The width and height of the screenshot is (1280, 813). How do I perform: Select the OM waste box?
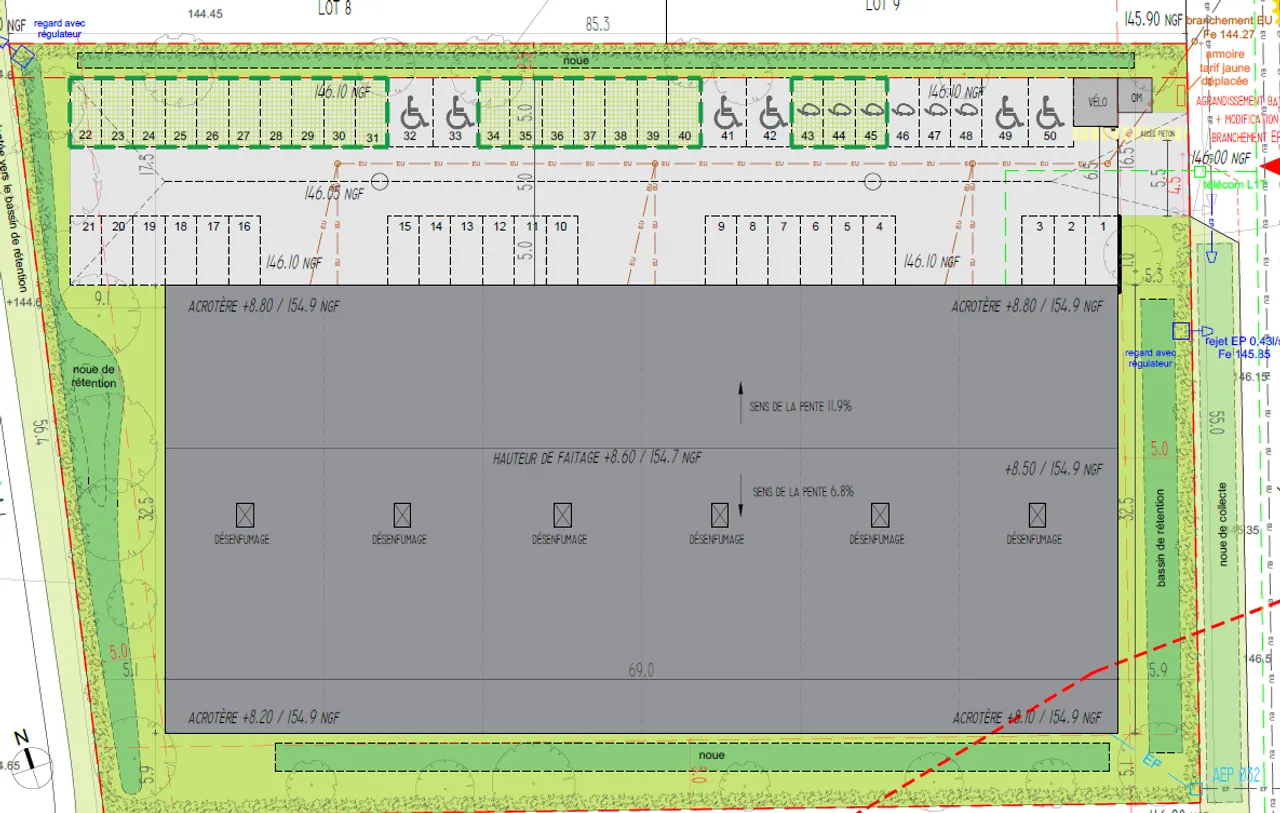(1135, 97)
